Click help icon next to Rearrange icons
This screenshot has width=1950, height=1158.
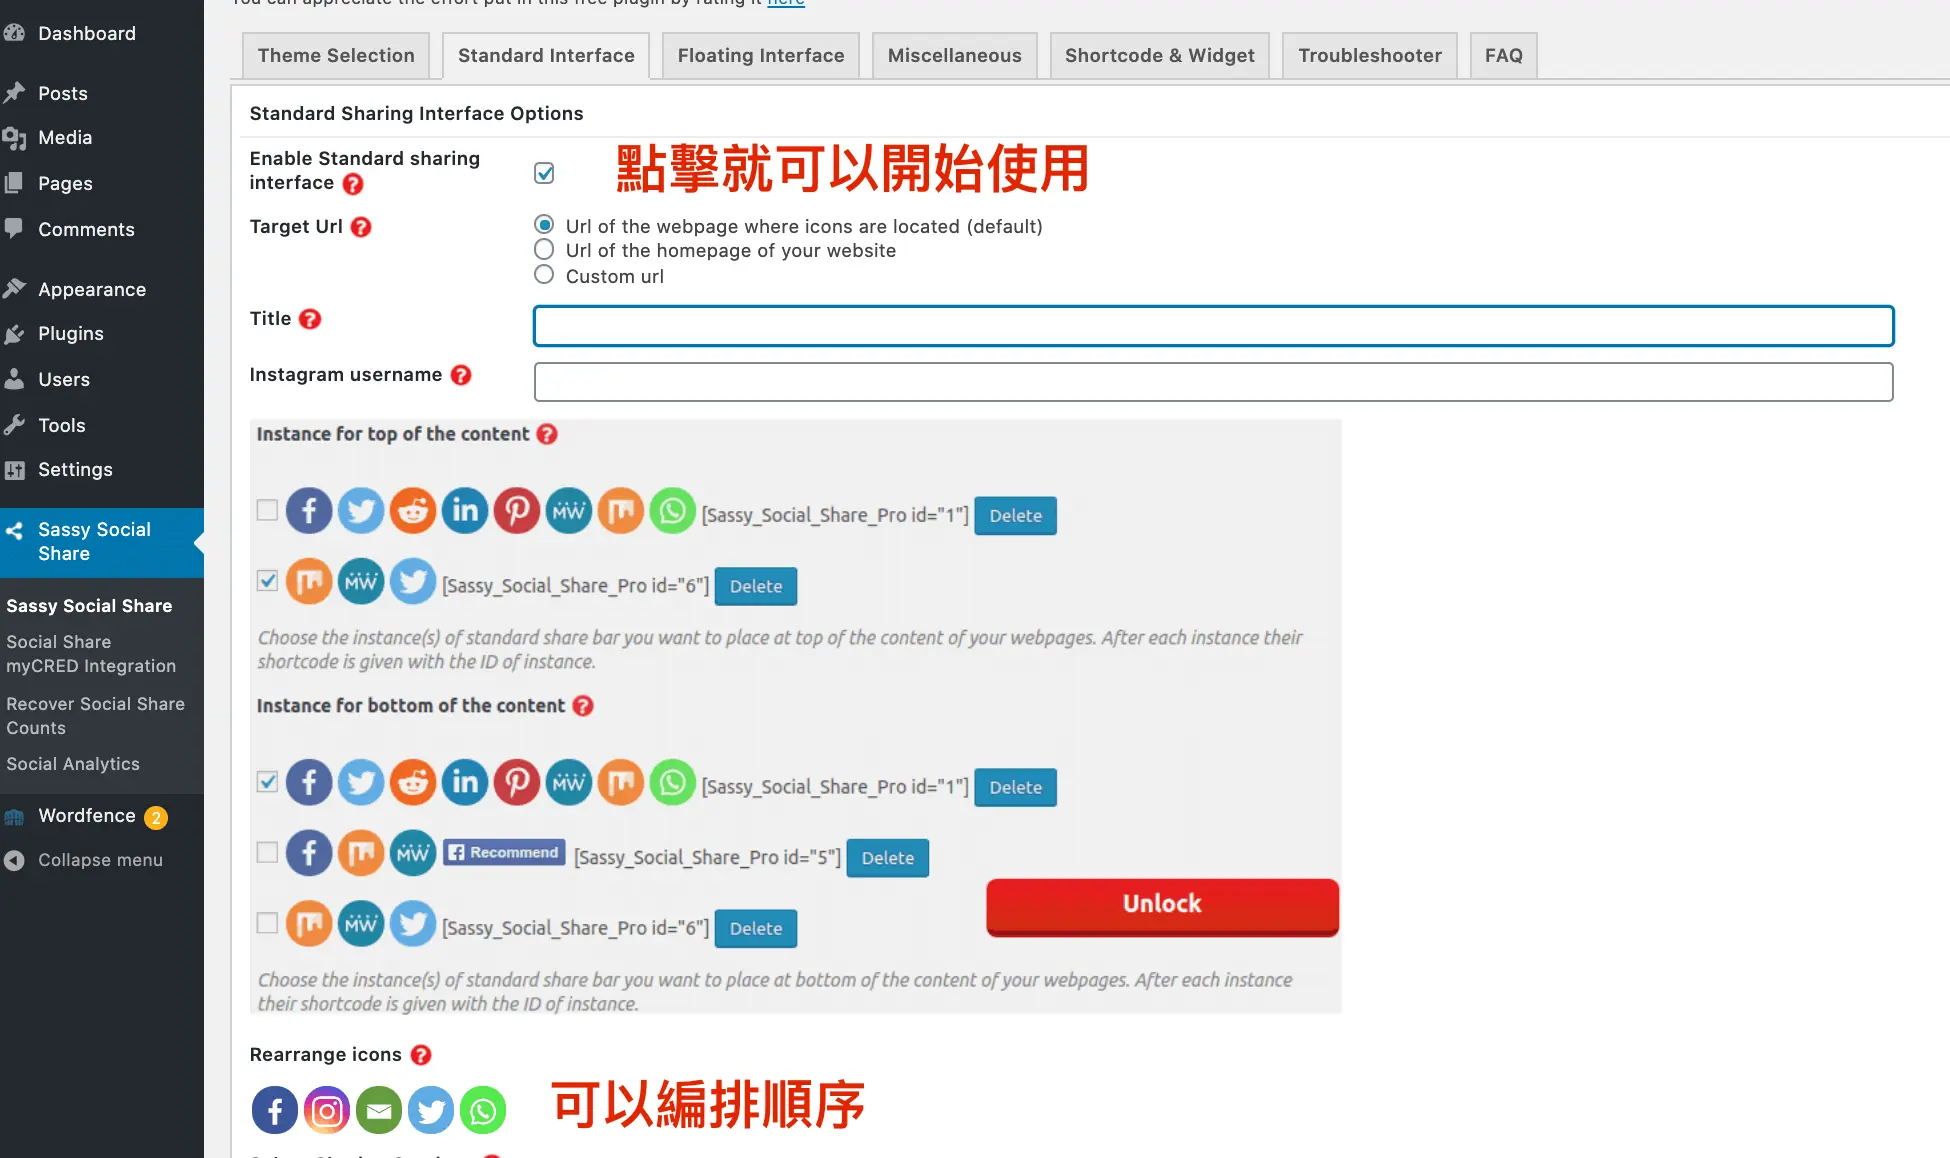(x=421, y=1055)
